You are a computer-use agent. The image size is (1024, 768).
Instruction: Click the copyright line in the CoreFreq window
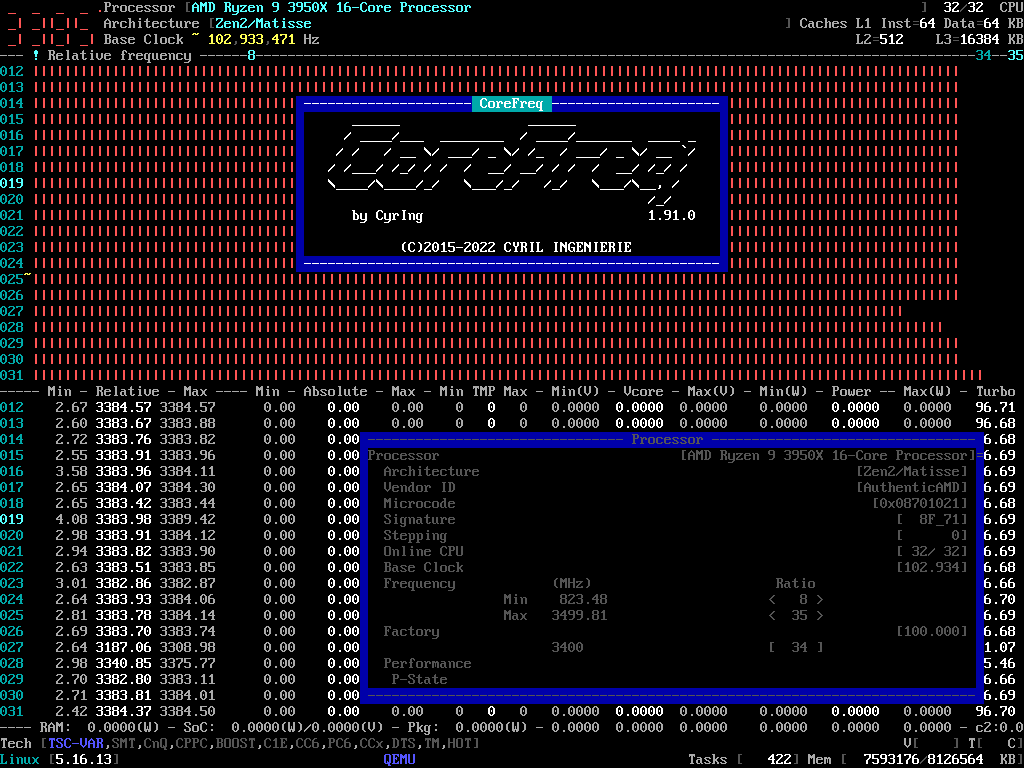pos(516,248)
